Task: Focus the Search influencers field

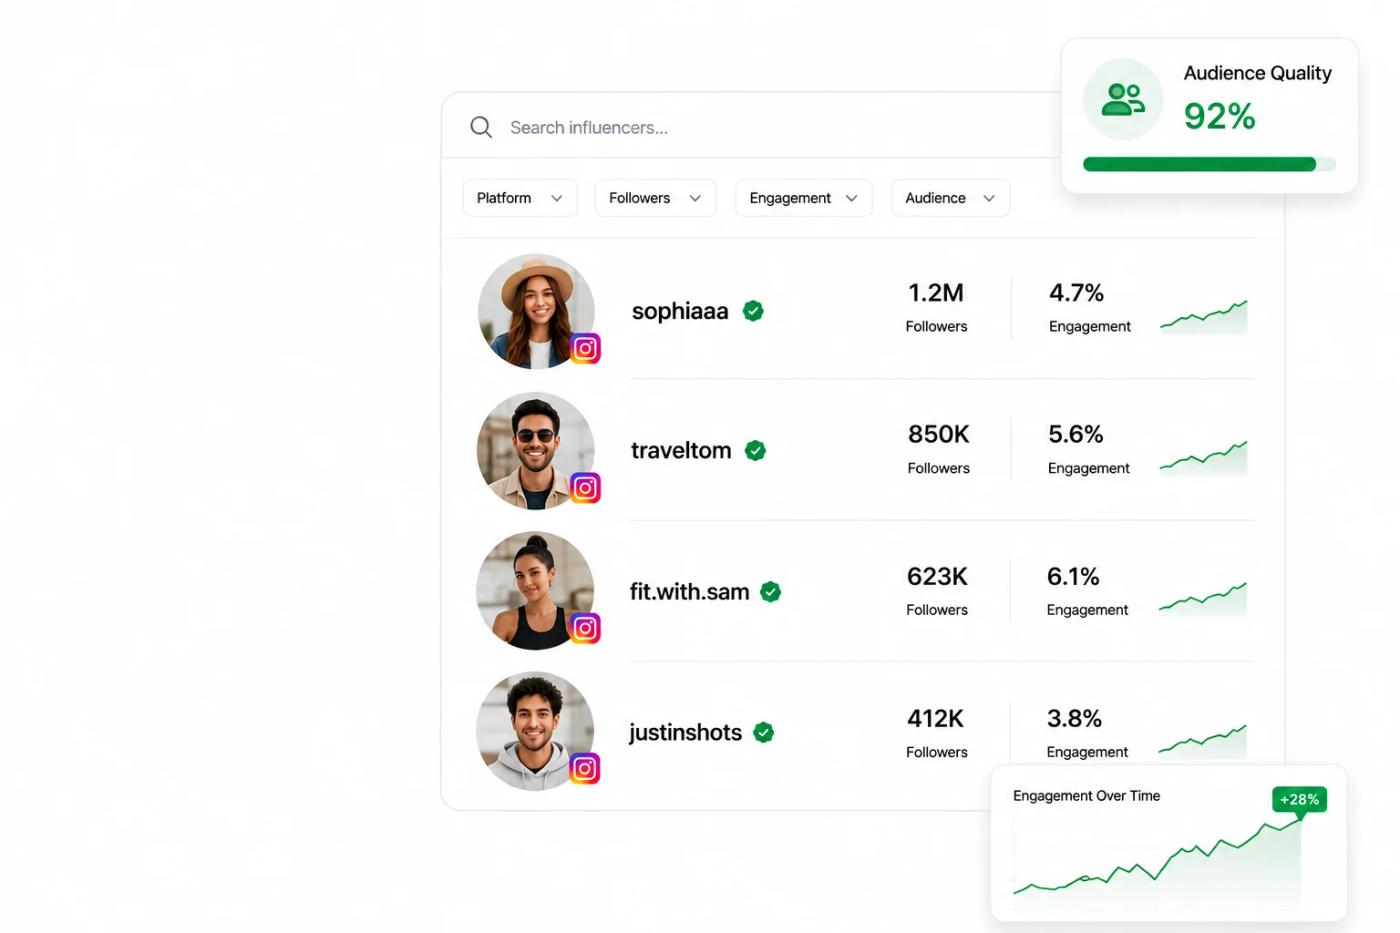Action: pyautogui.click(x=750, y=127)
